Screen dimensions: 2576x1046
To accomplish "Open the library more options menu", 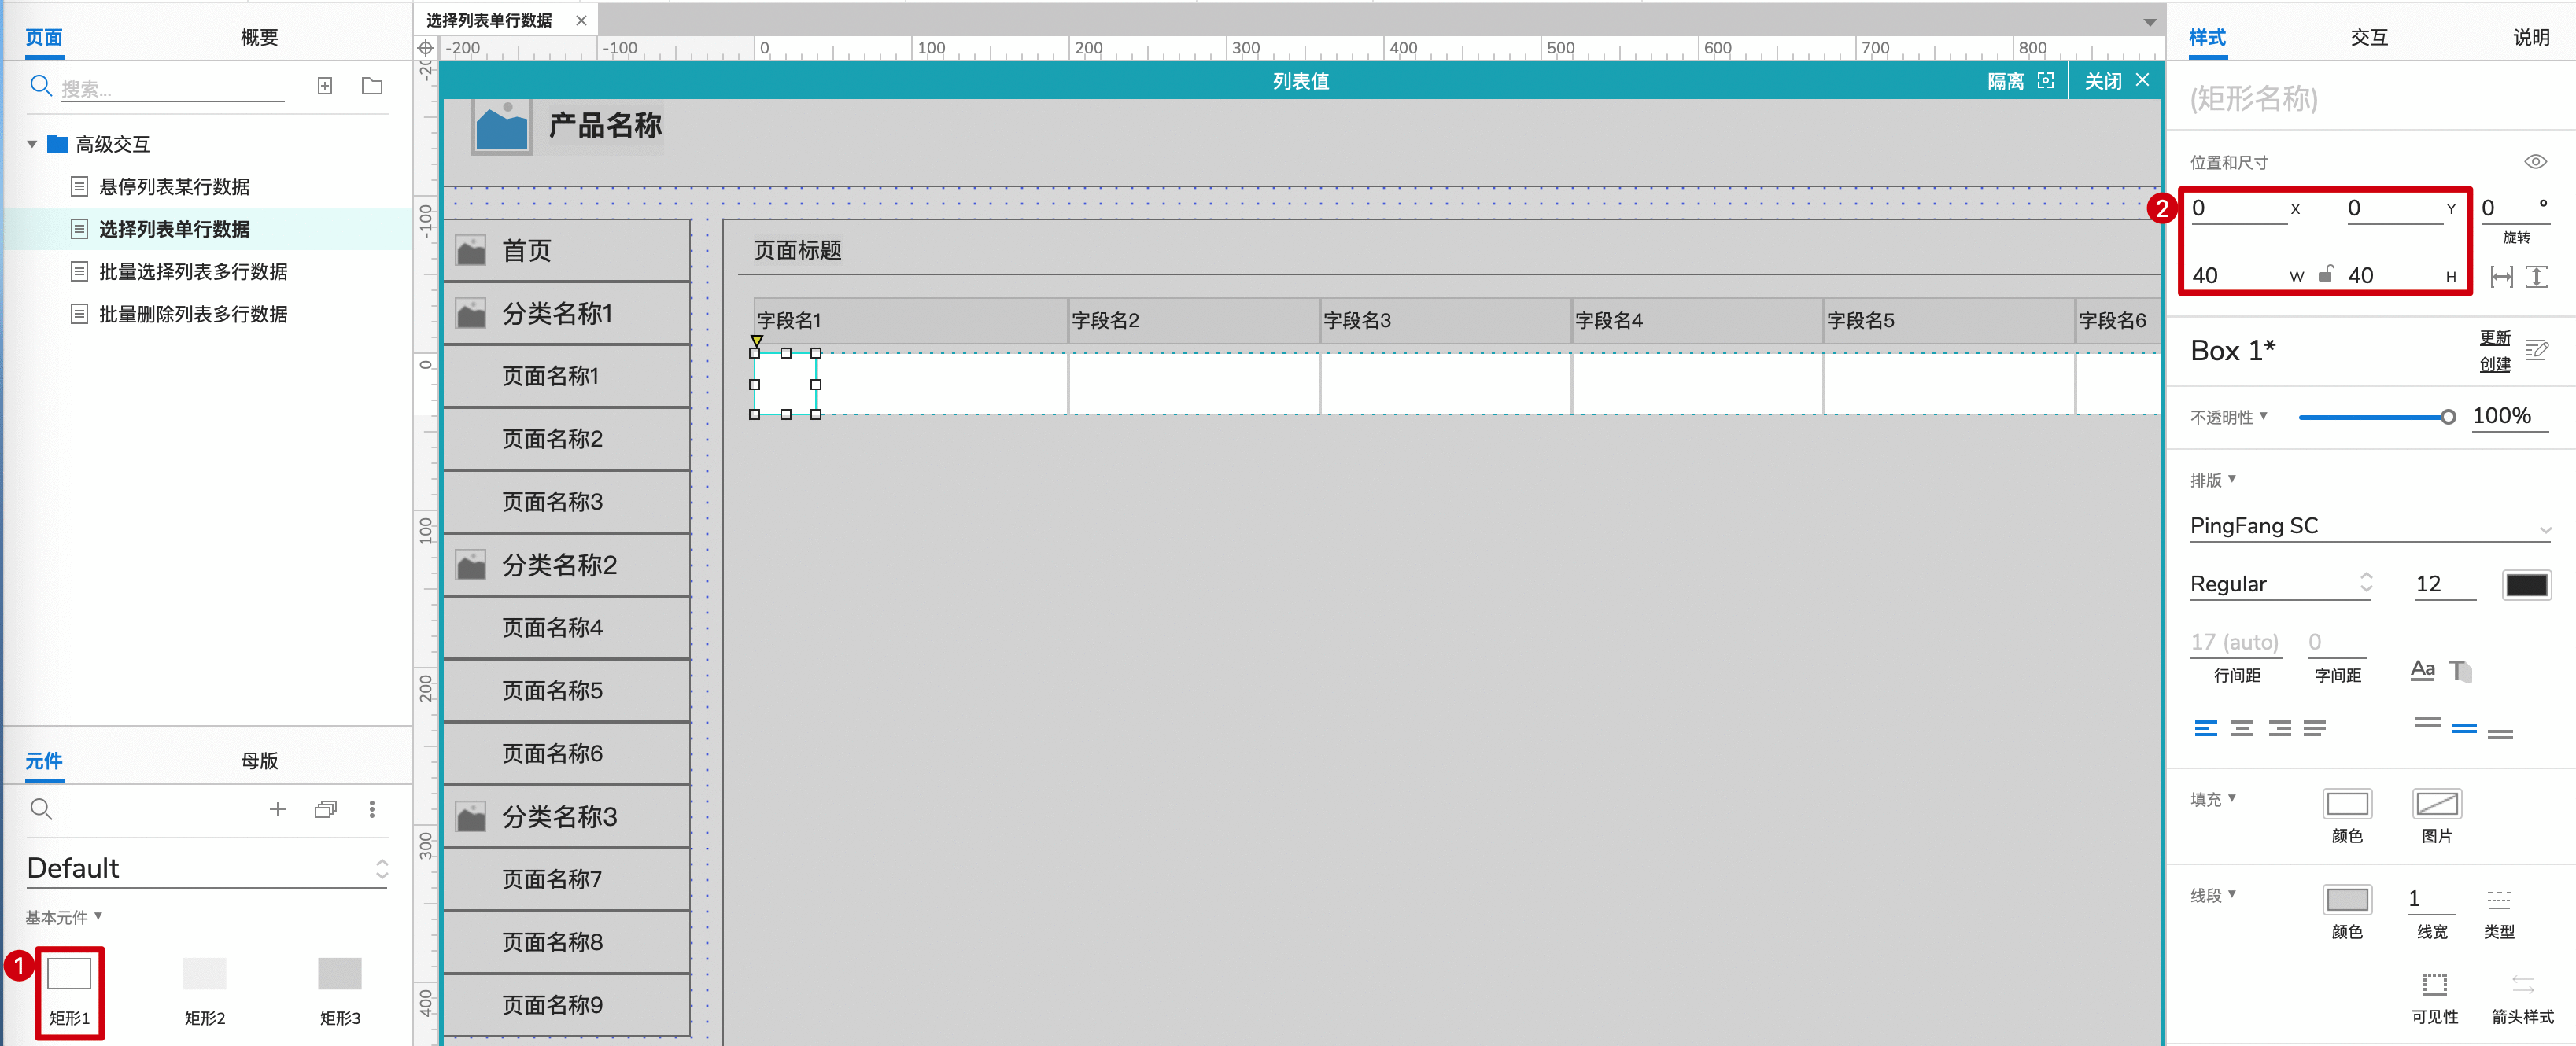I will pos(372,809).
